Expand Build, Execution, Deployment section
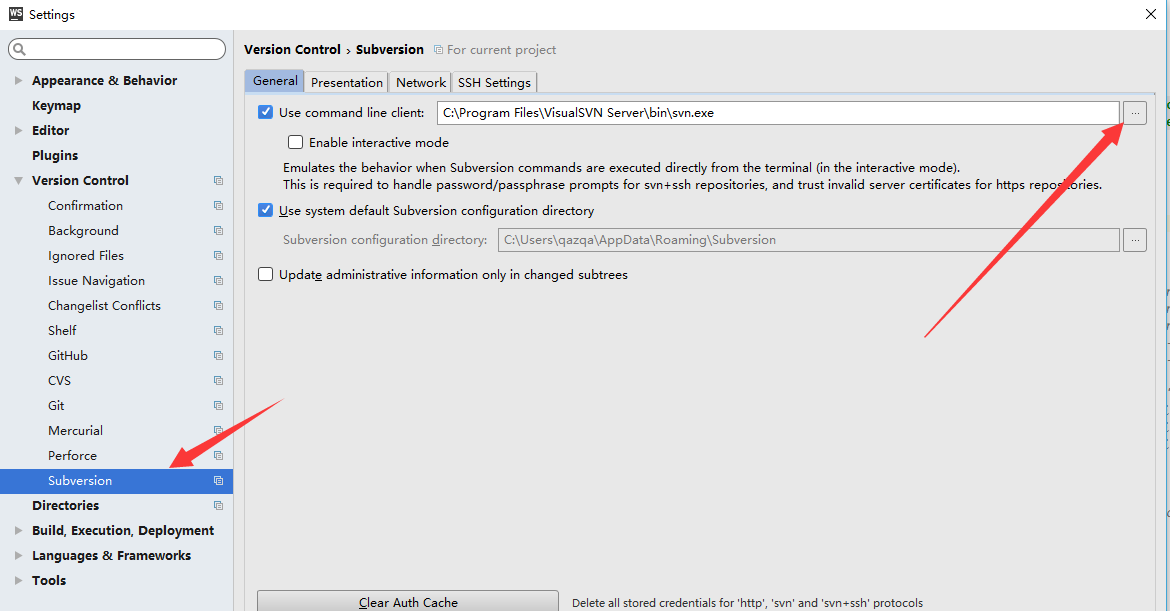This screenshot has width=1170, height=611. click(x=18, y=530)
